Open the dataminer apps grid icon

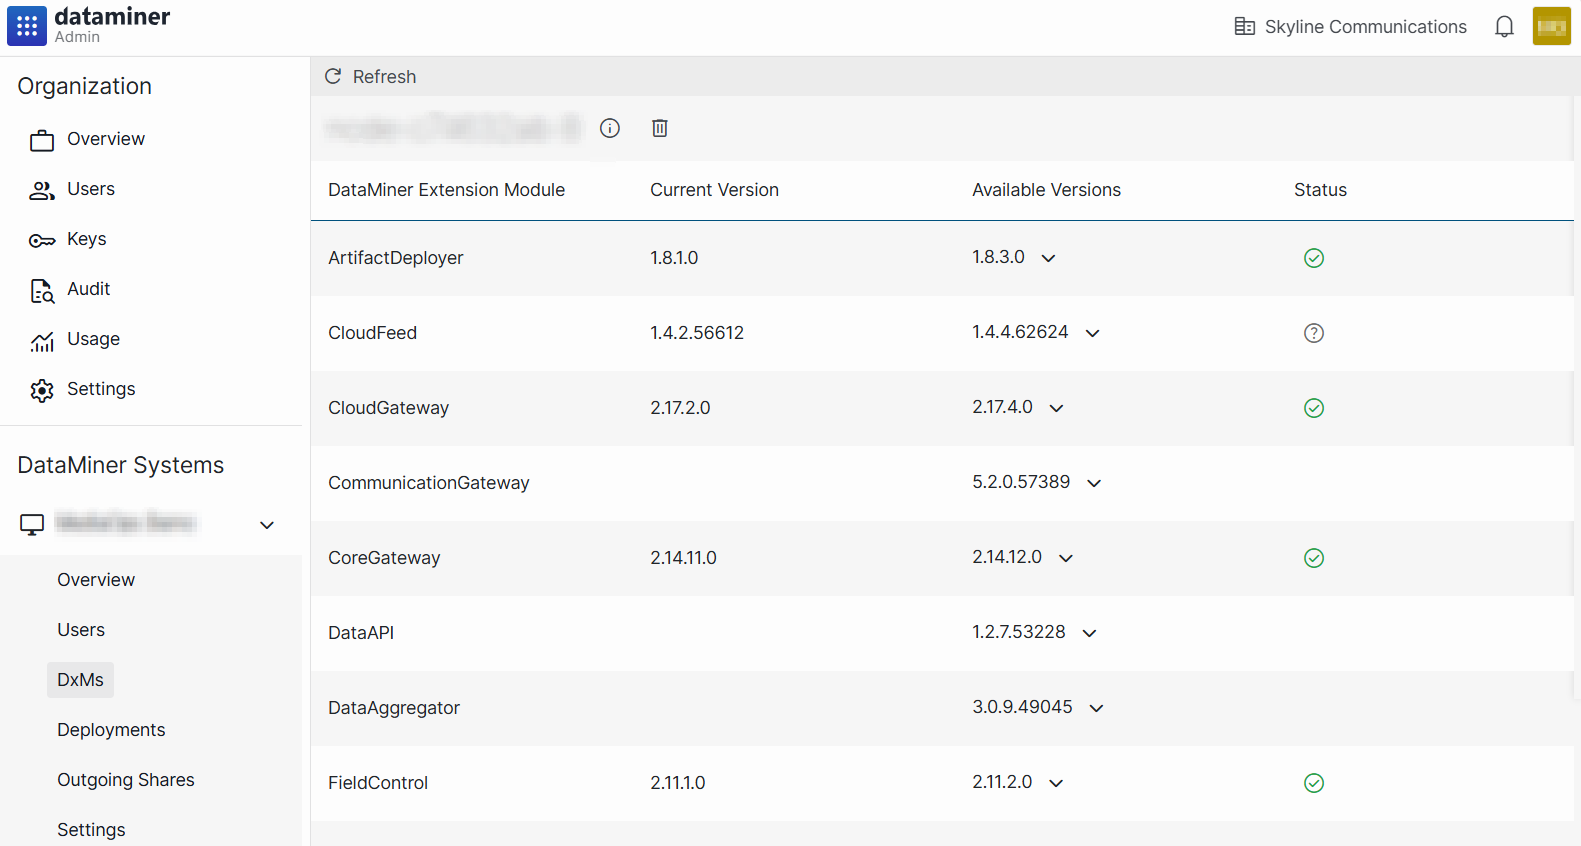(27, 26)
